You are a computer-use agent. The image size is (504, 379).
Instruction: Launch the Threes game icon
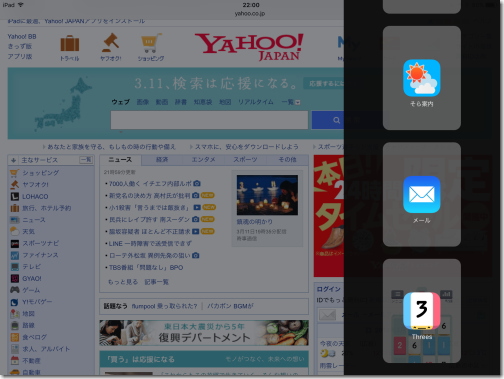click(x=422, y=311)
